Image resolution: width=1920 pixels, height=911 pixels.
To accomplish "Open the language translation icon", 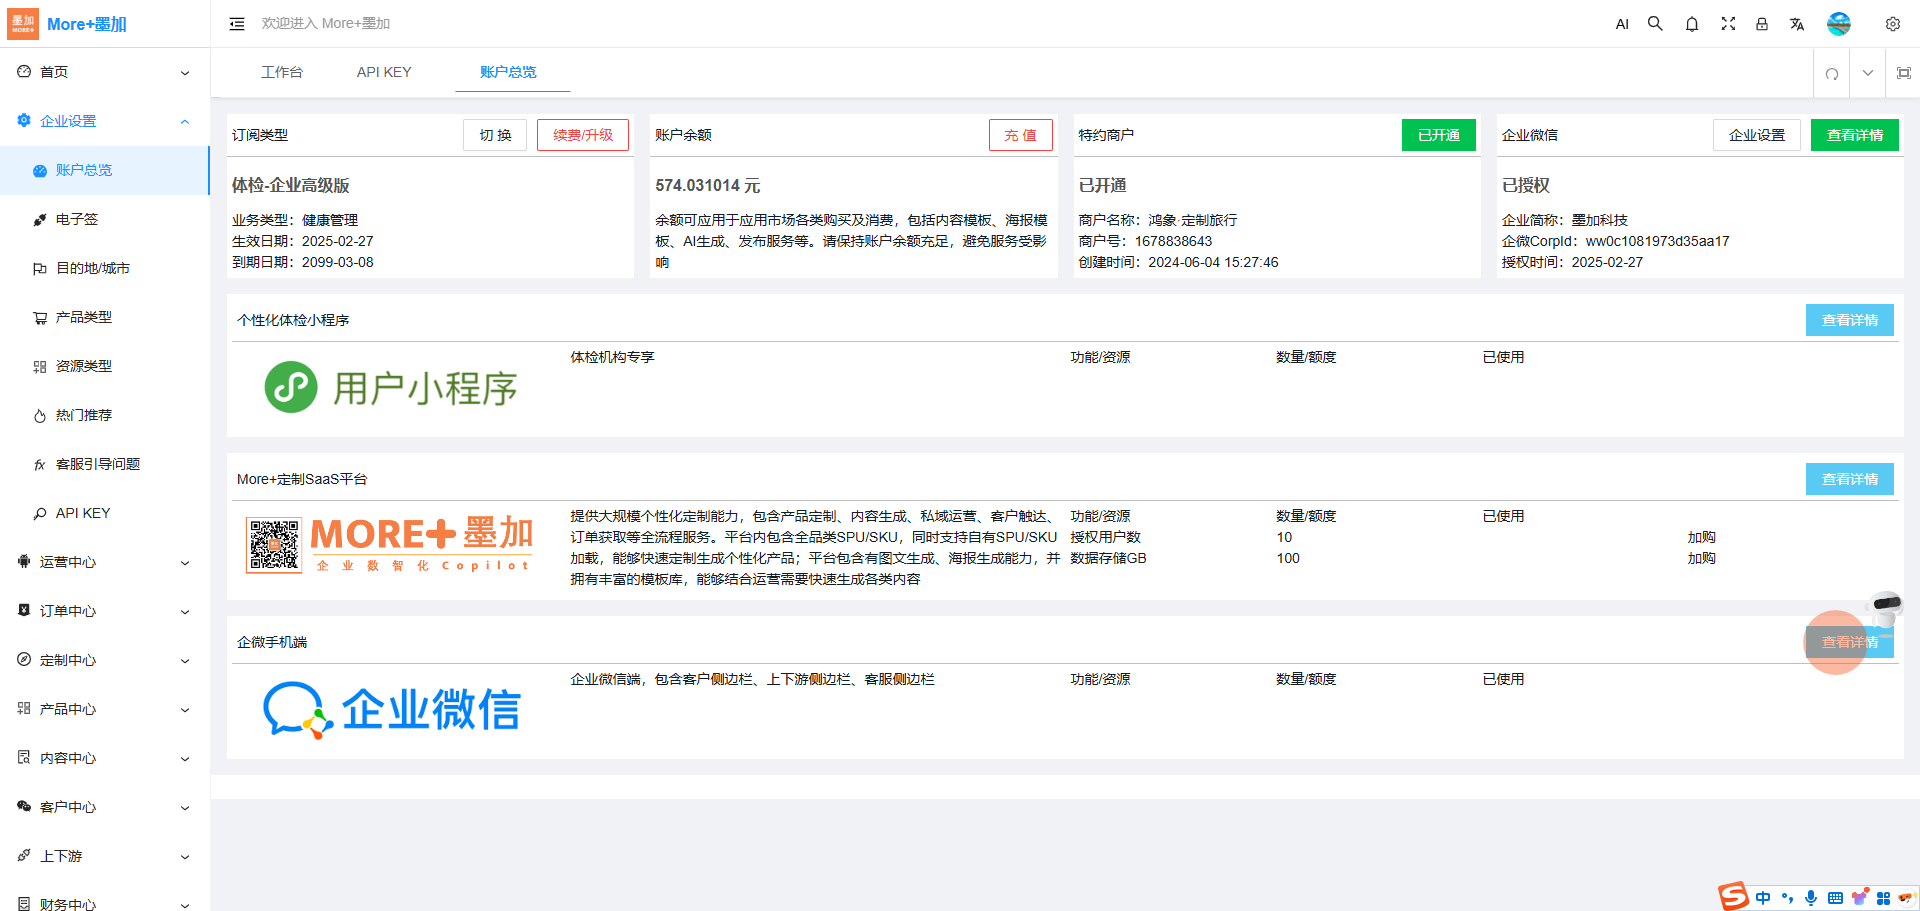I will pyautogui.click(x=1797, y=24).
